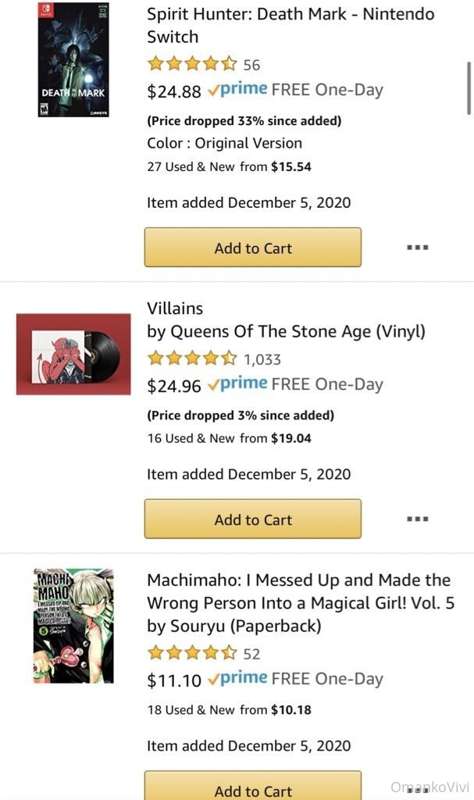The width and height of the screenshot is (474, 800).
Task: Click the page scrollbar thumb
Action: pyautogui.click(x=469, y=88)
